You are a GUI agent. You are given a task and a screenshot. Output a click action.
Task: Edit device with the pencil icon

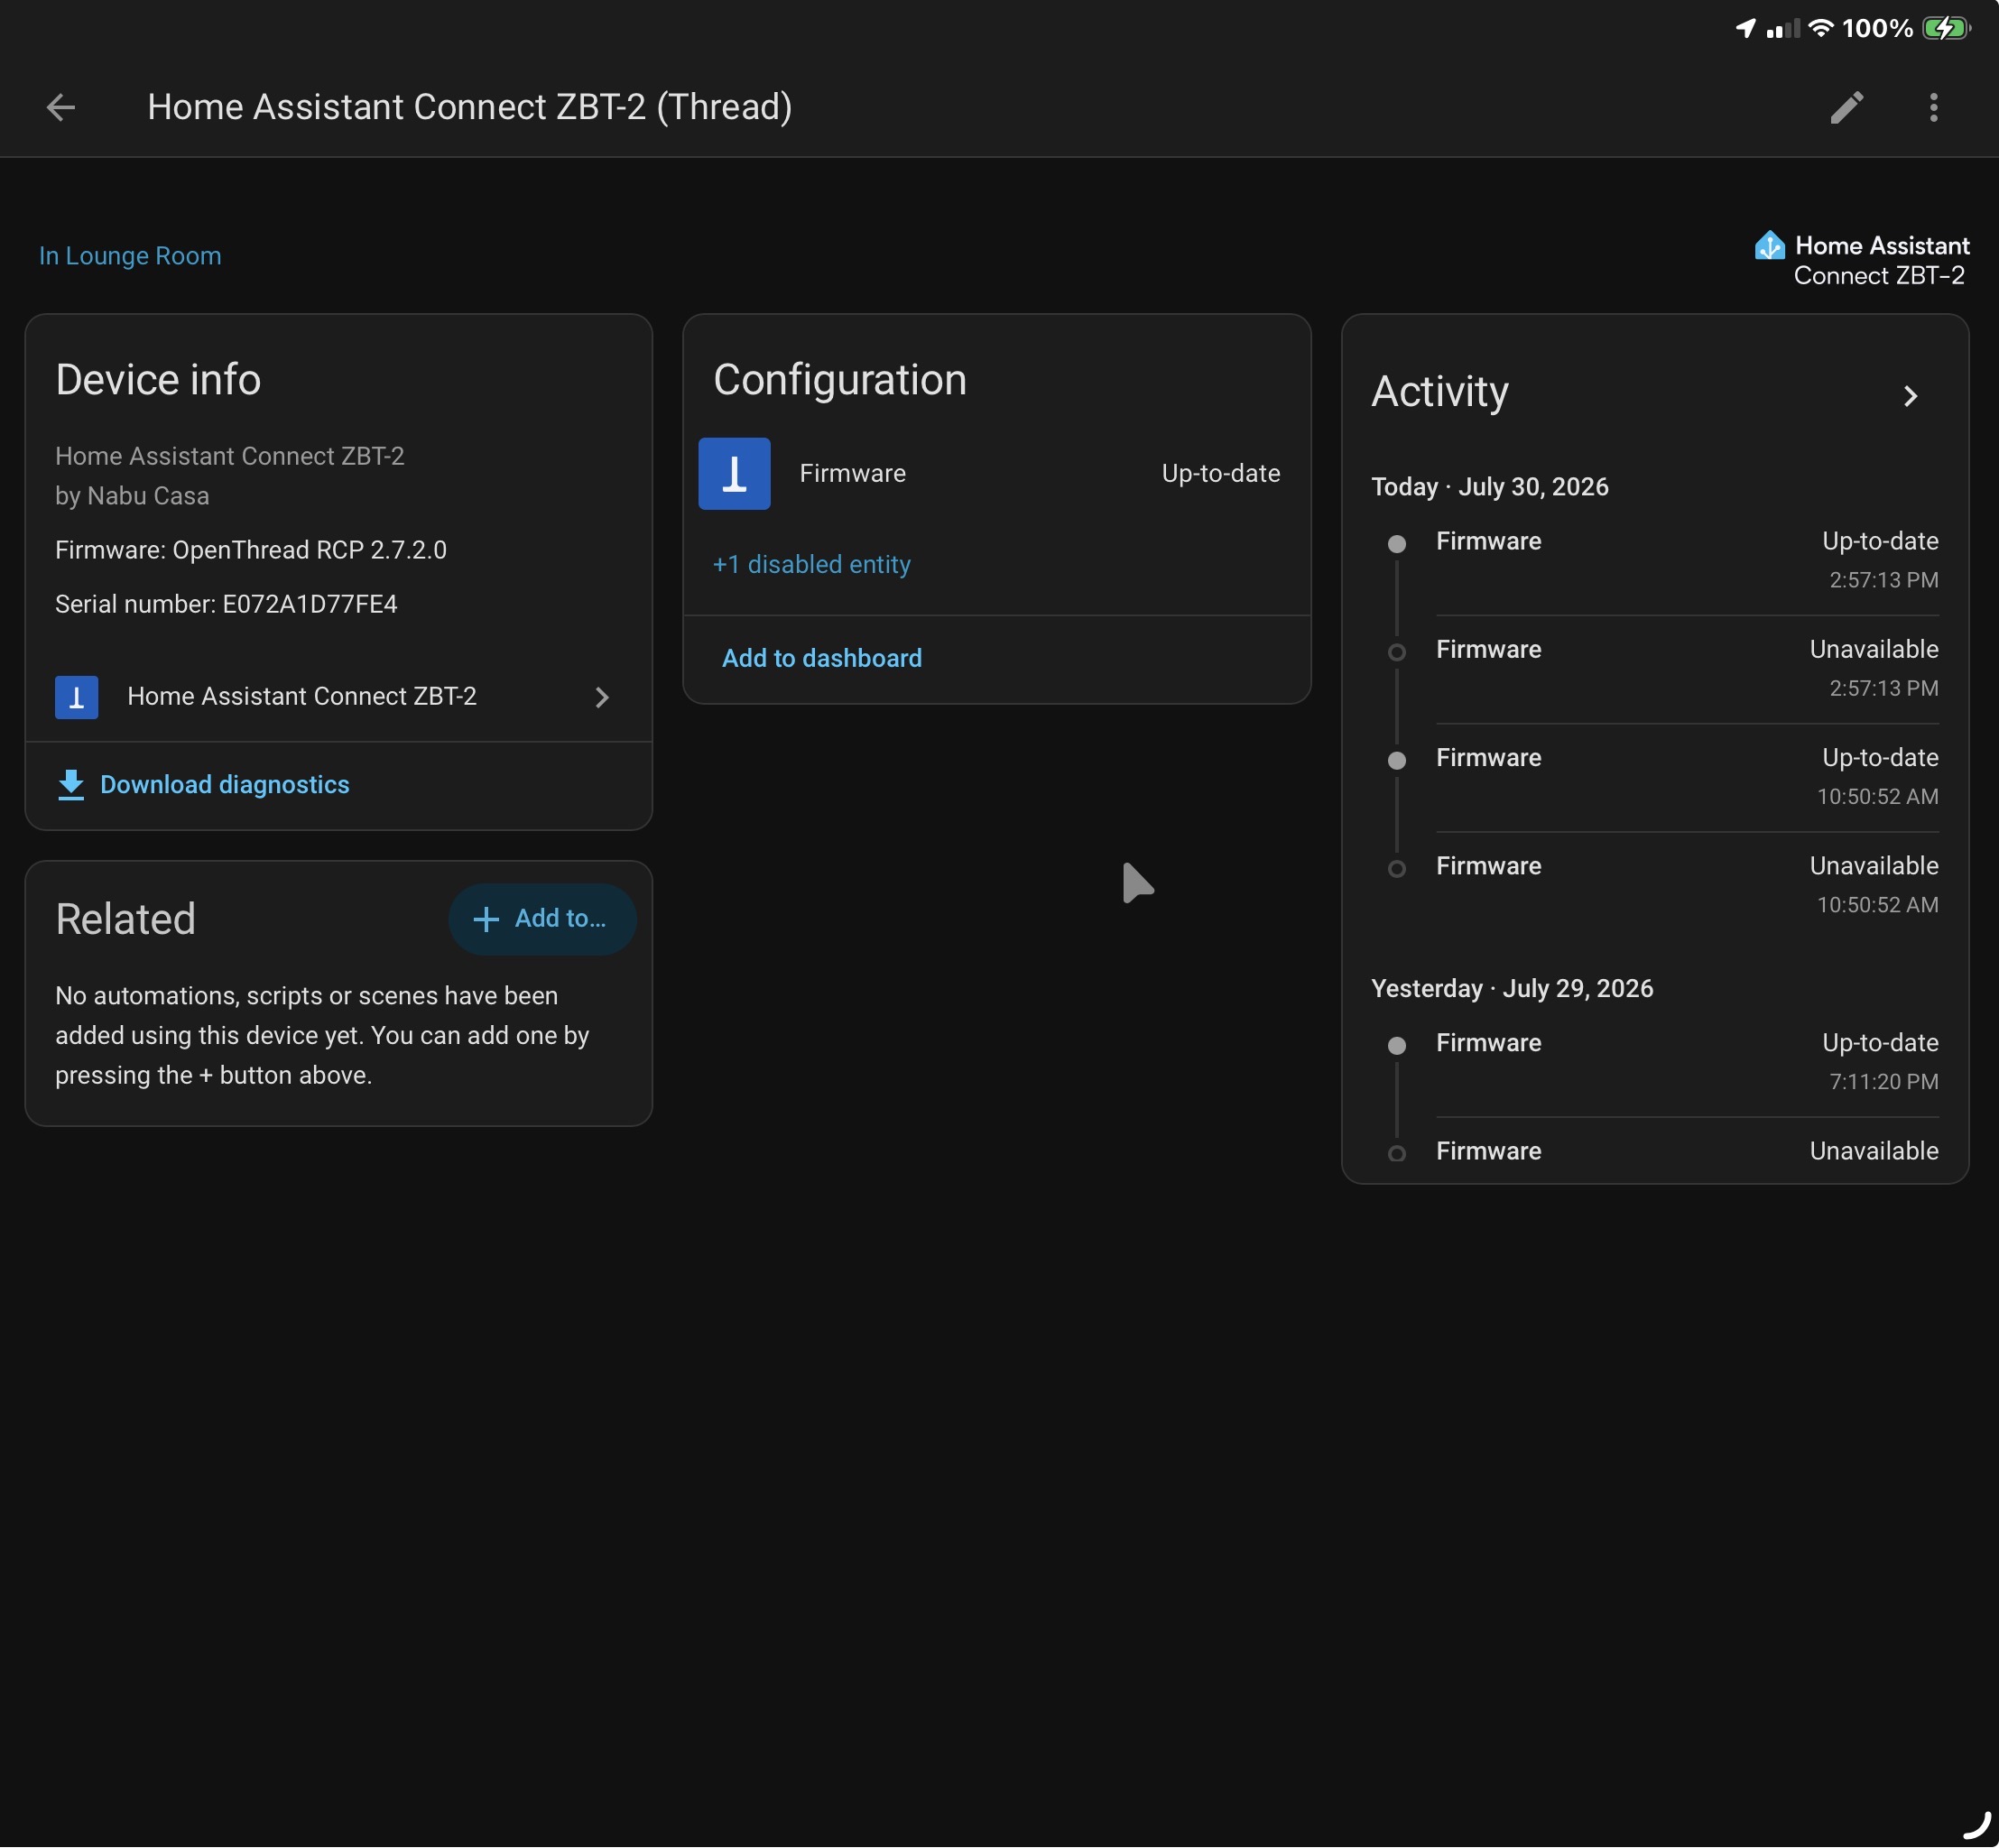(1846, 107)
